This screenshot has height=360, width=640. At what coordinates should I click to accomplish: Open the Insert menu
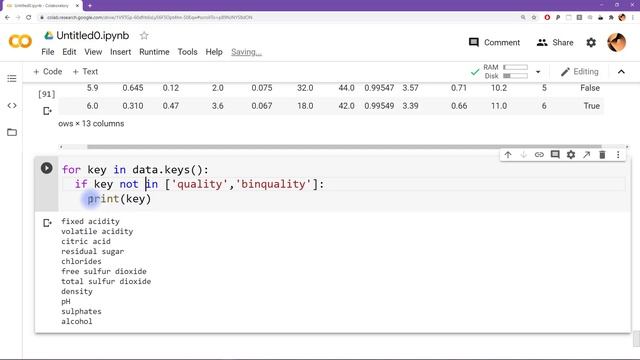(120, 52)
